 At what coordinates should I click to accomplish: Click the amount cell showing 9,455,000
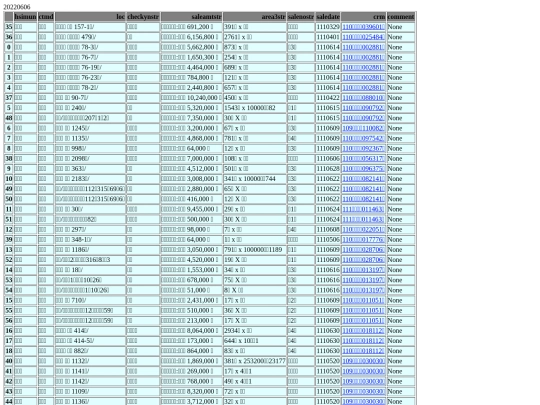(x=191, y=209)
